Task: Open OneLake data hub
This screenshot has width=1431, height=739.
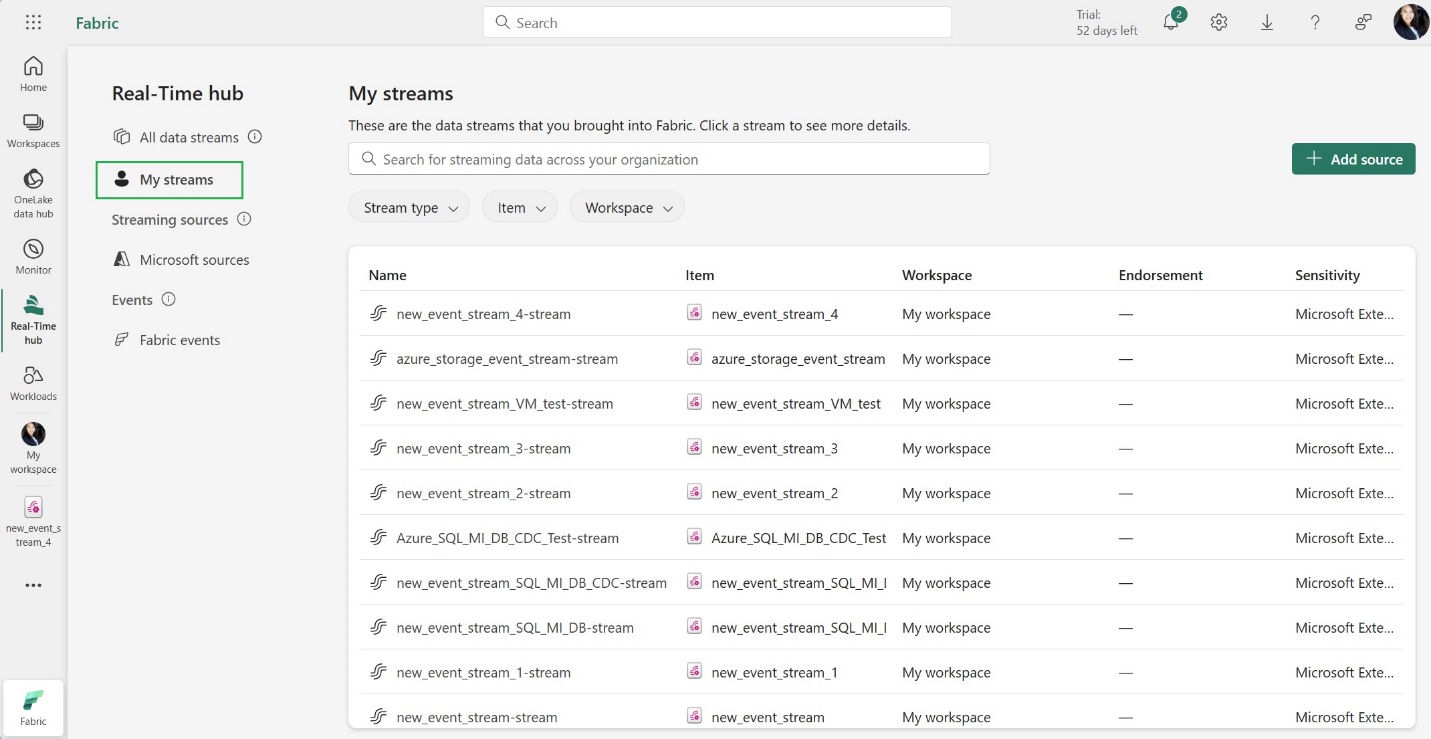Action: tap(33, 193)
